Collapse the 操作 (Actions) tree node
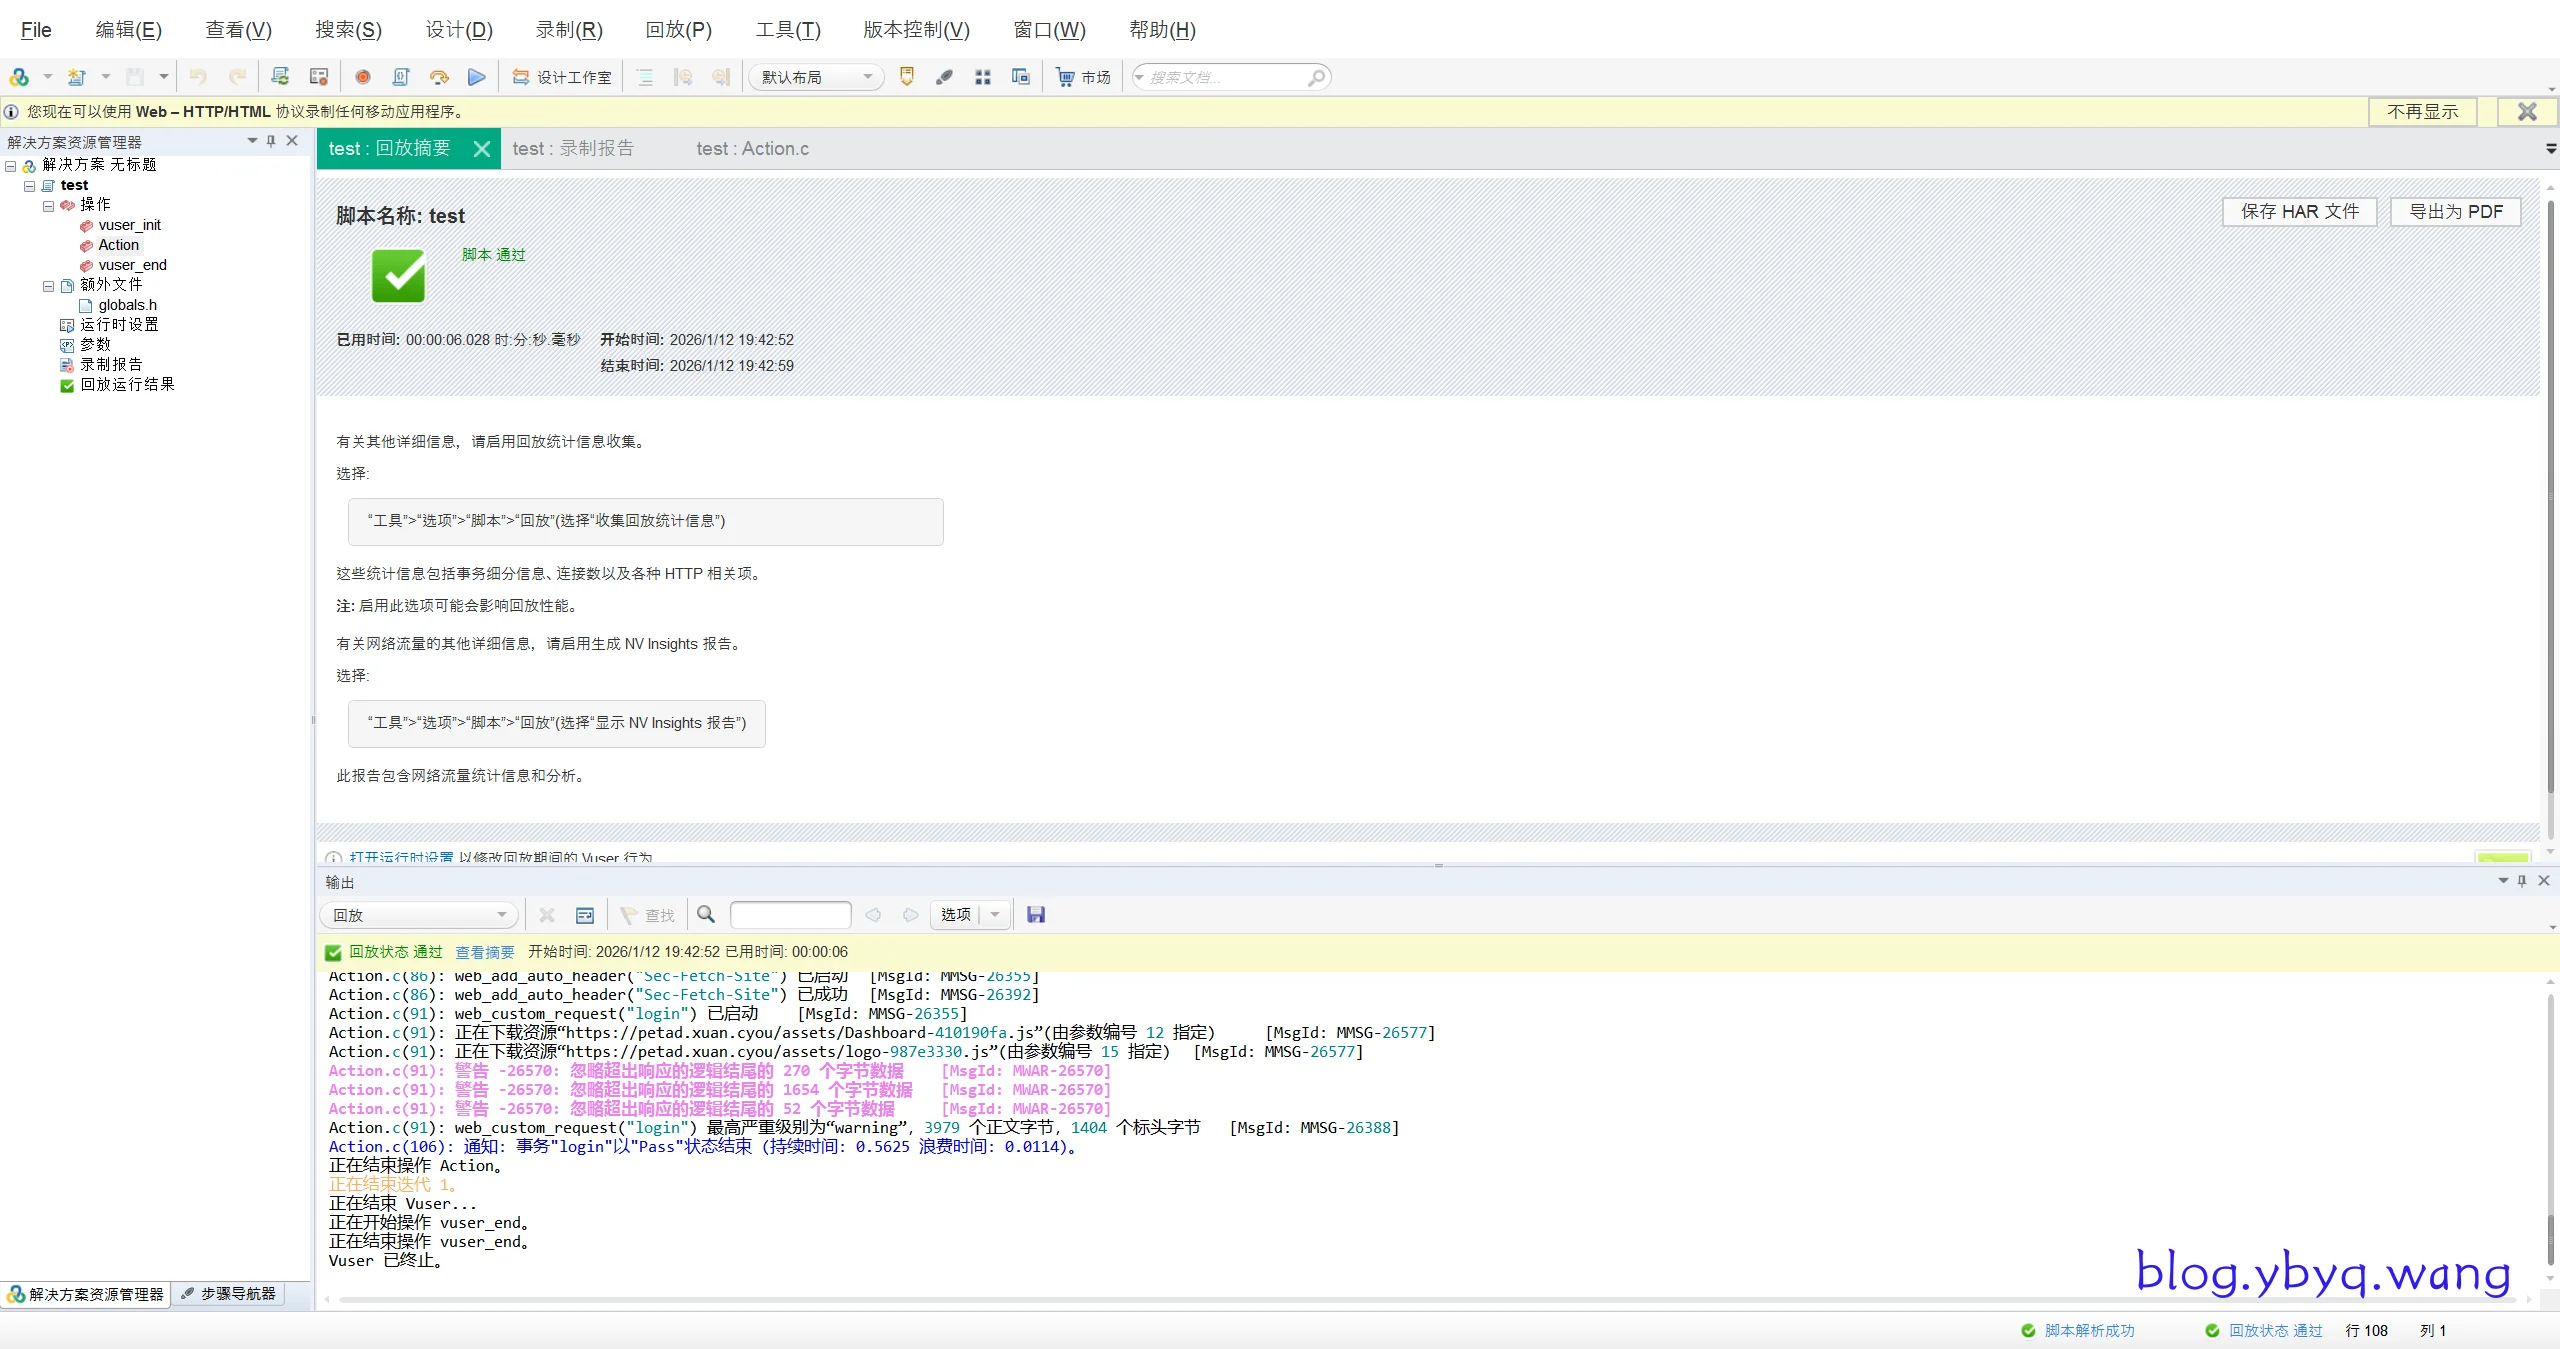 click(x=48, y=206)
